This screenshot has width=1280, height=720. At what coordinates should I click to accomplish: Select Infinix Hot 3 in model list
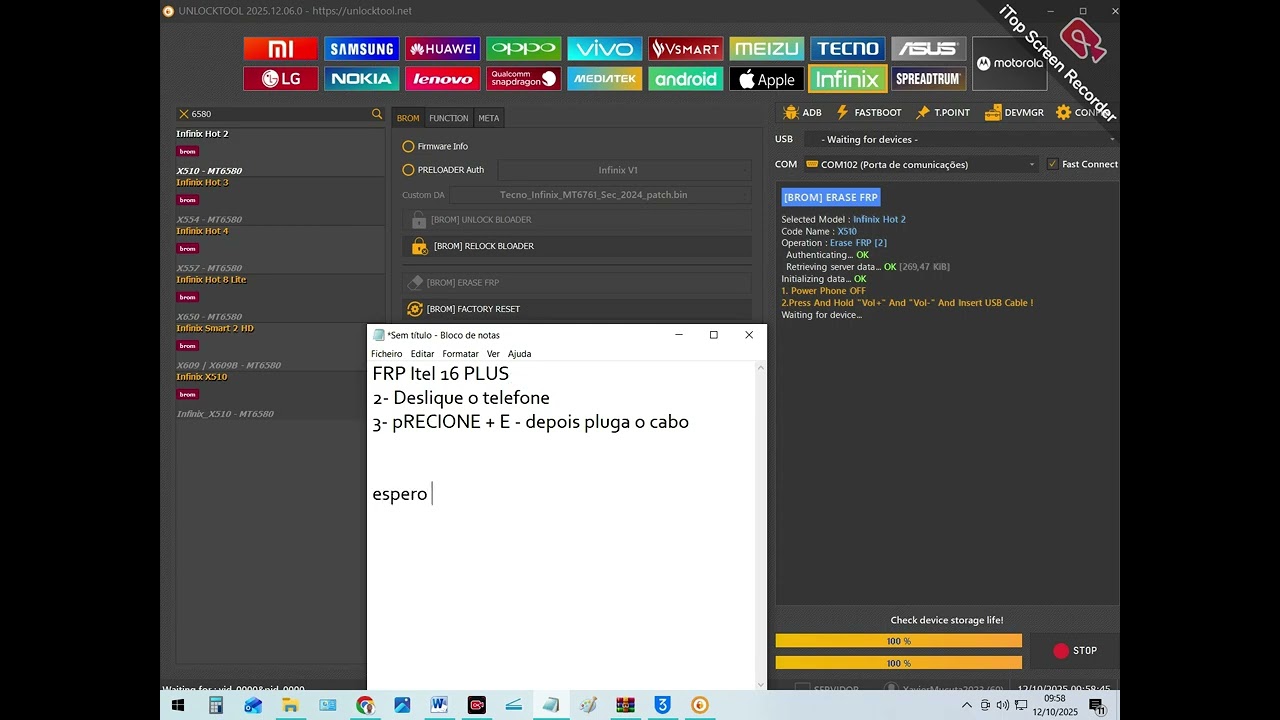tap(280, 201)
